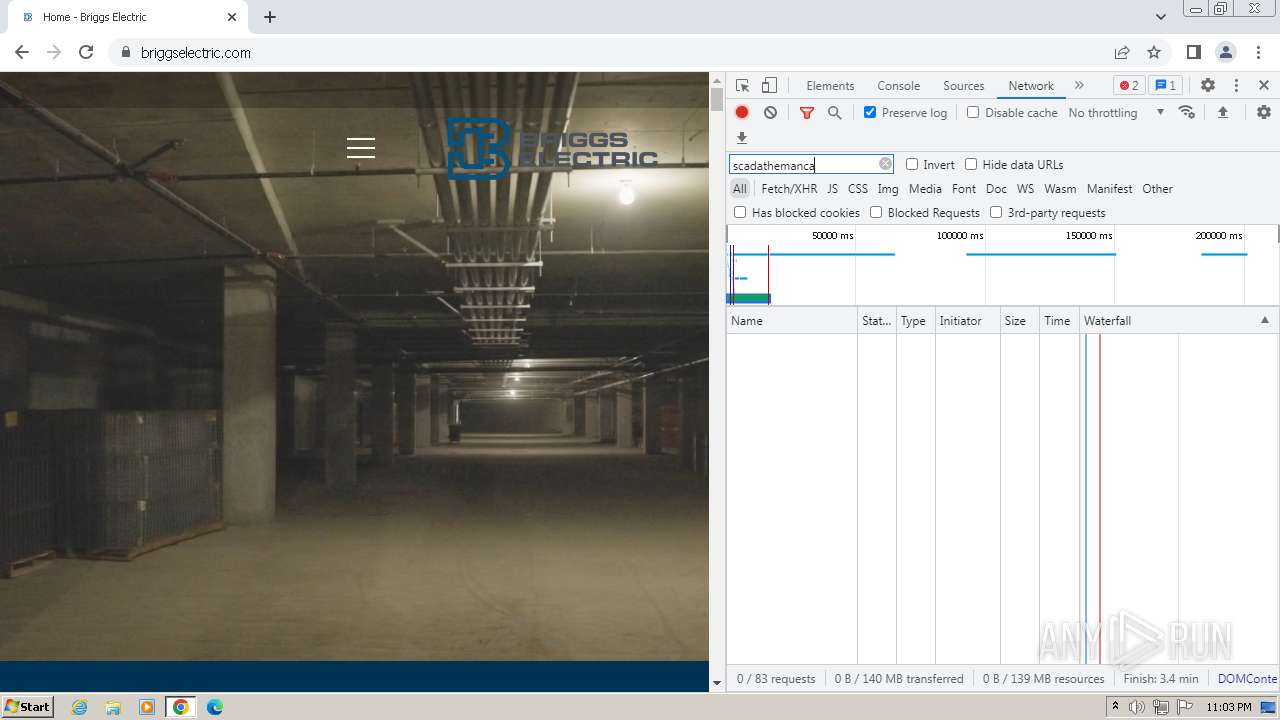Open network search magnifier
This screenshot has width=1280, height=720.
tap(835, 113)
